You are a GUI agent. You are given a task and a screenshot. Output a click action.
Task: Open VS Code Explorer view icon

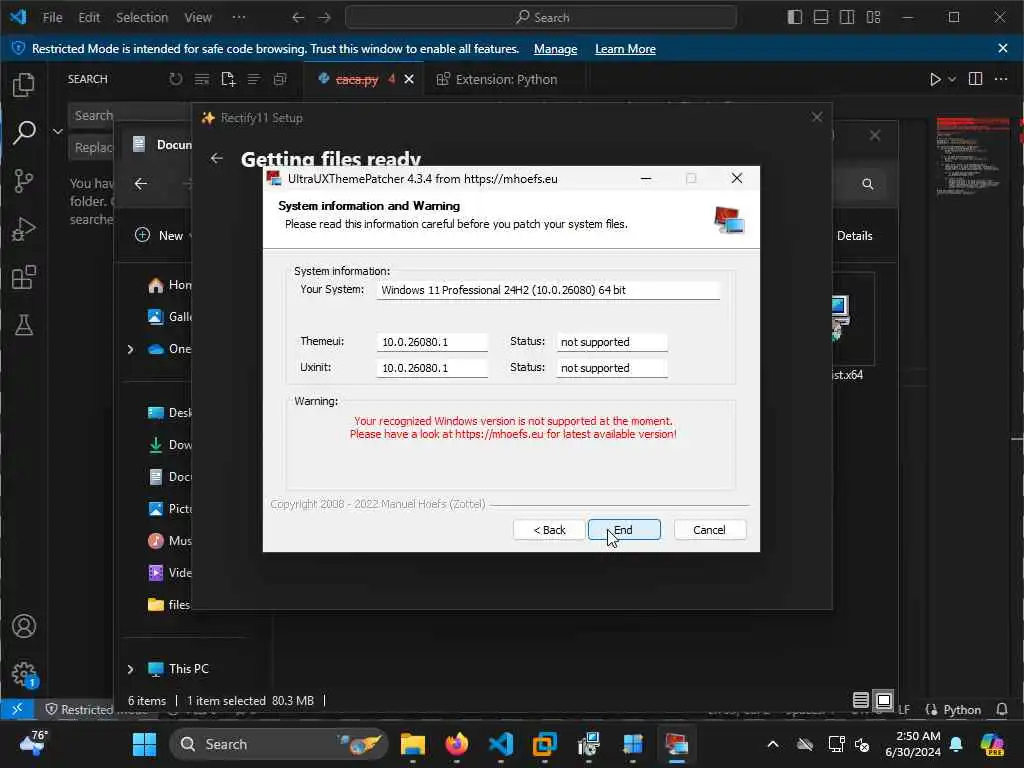point(24,84)
